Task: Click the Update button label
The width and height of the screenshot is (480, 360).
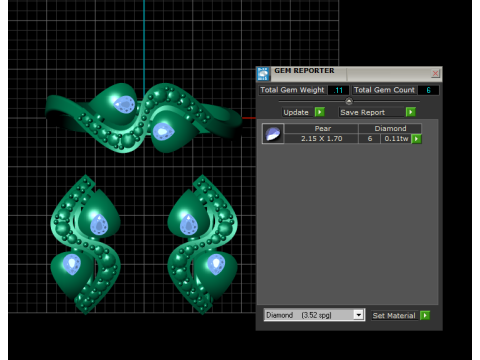Action: point(296,112)
